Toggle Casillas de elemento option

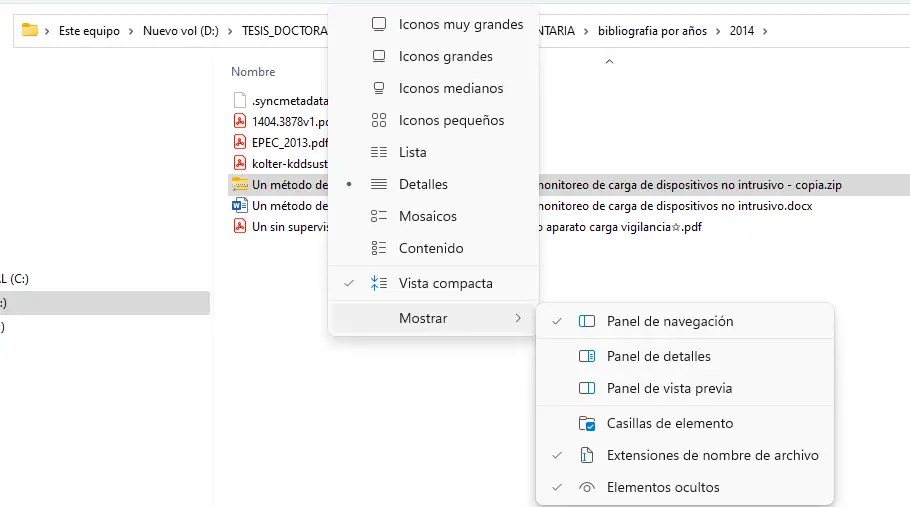pyautogui.click(x=669, y=423)
